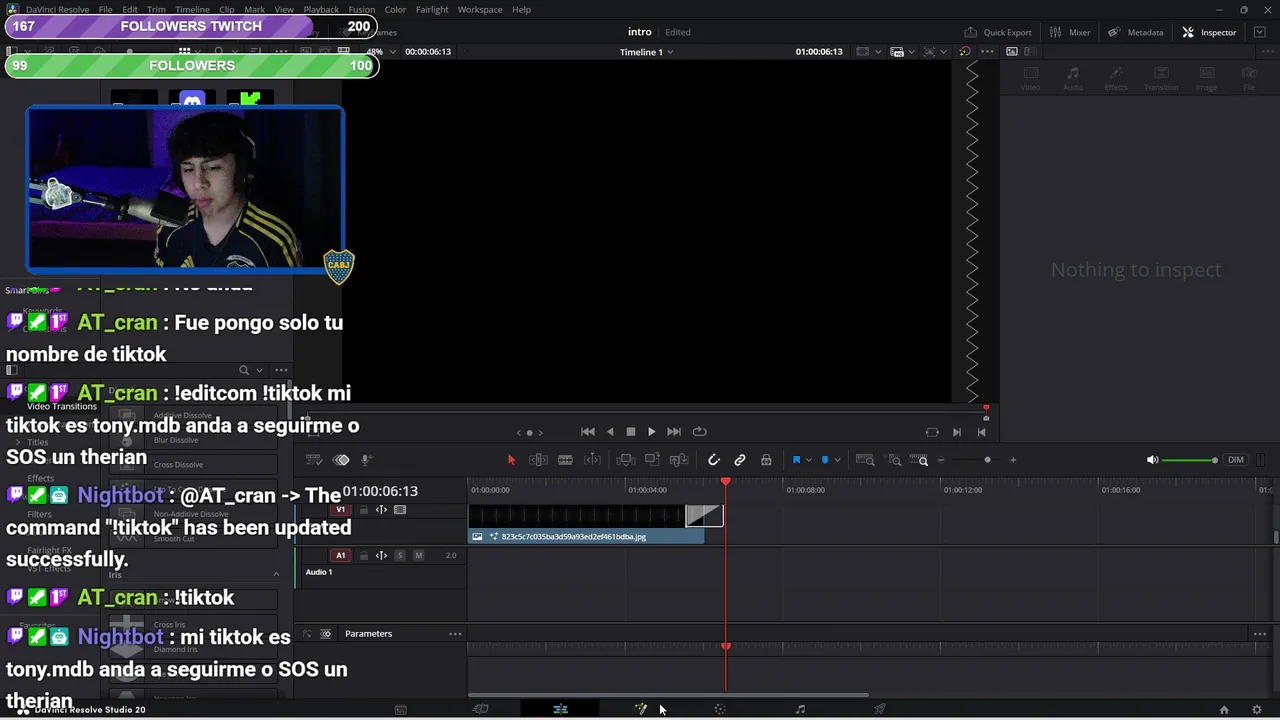Viewport: 1280px width, 720px height.
Task: Toggle the Inspector panel button
Action: click(x=1210, y=32)
